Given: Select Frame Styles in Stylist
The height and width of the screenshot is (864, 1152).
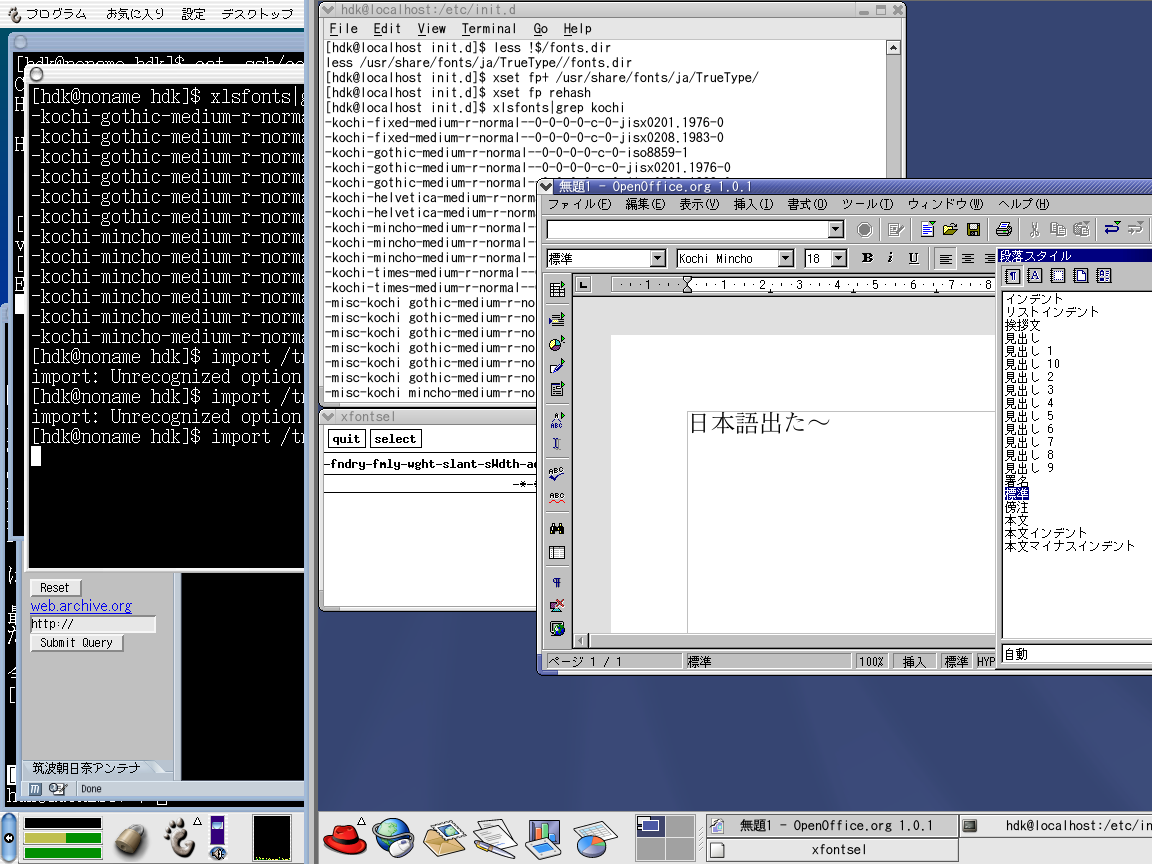Looking at the screenshot, I should [1057, 276].
